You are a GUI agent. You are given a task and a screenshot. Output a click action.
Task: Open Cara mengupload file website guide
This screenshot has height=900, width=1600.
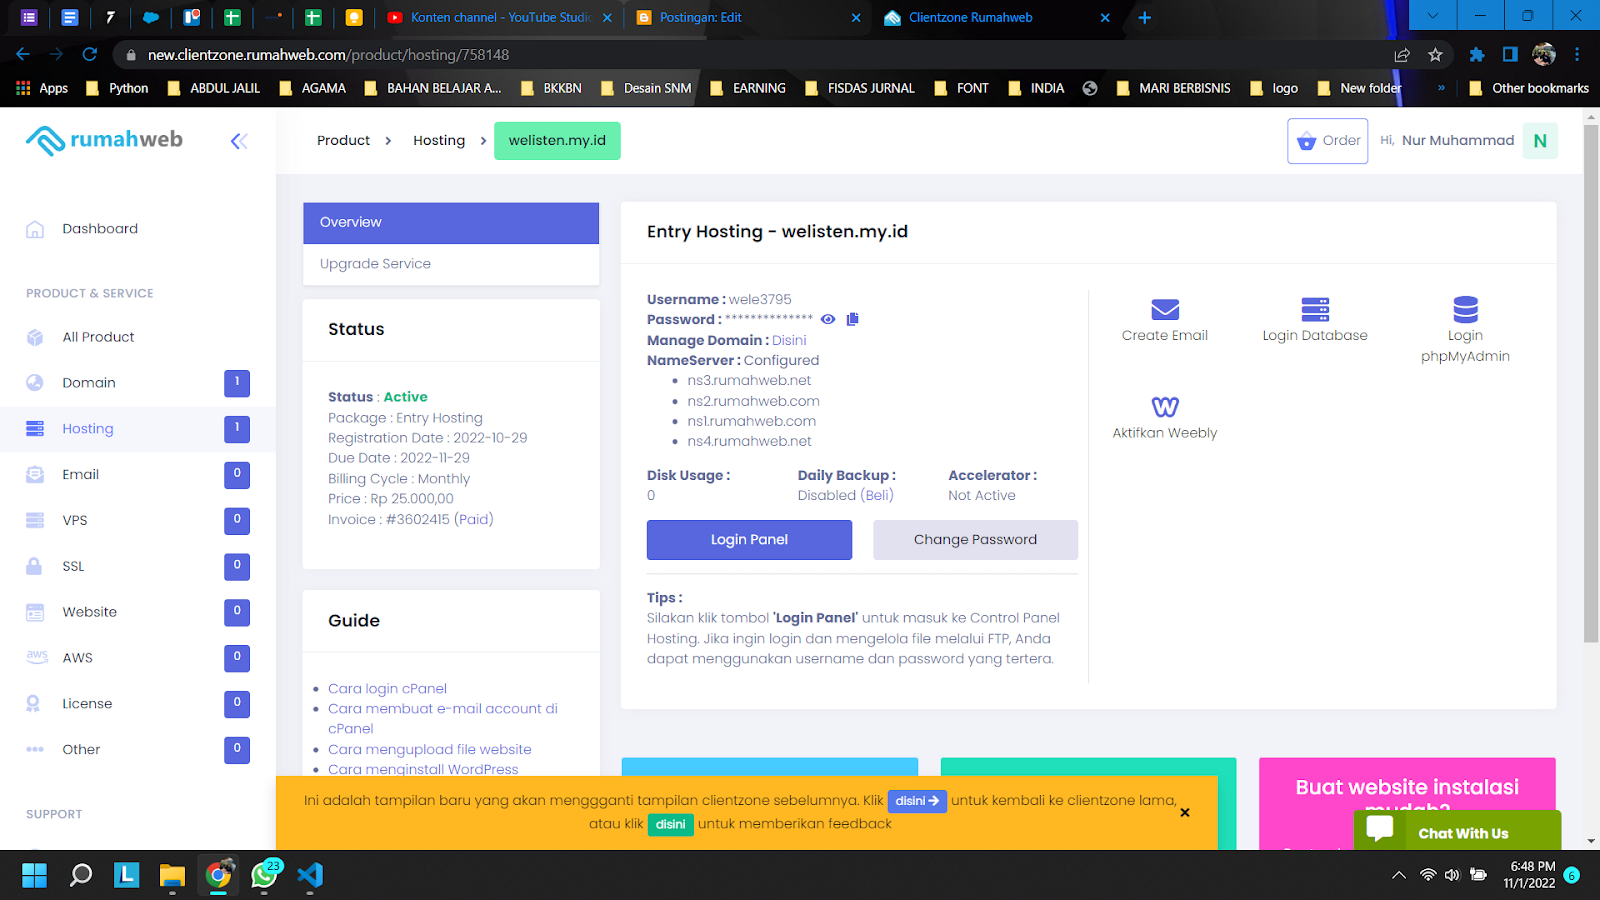click(x=430, y=750)
